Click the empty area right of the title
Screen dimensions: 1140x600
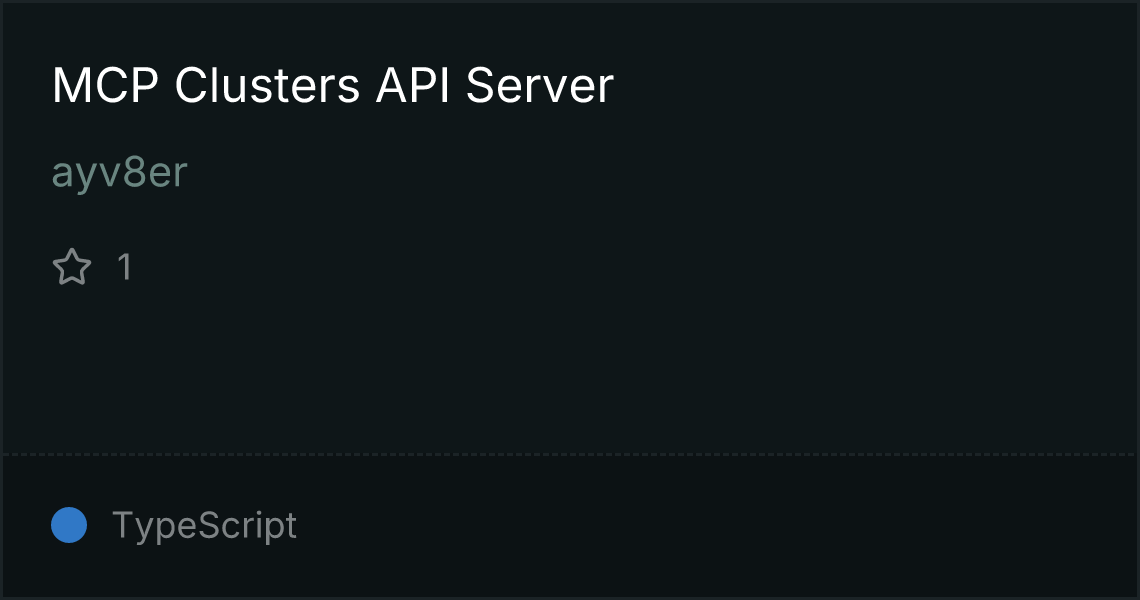click(872, 86)
